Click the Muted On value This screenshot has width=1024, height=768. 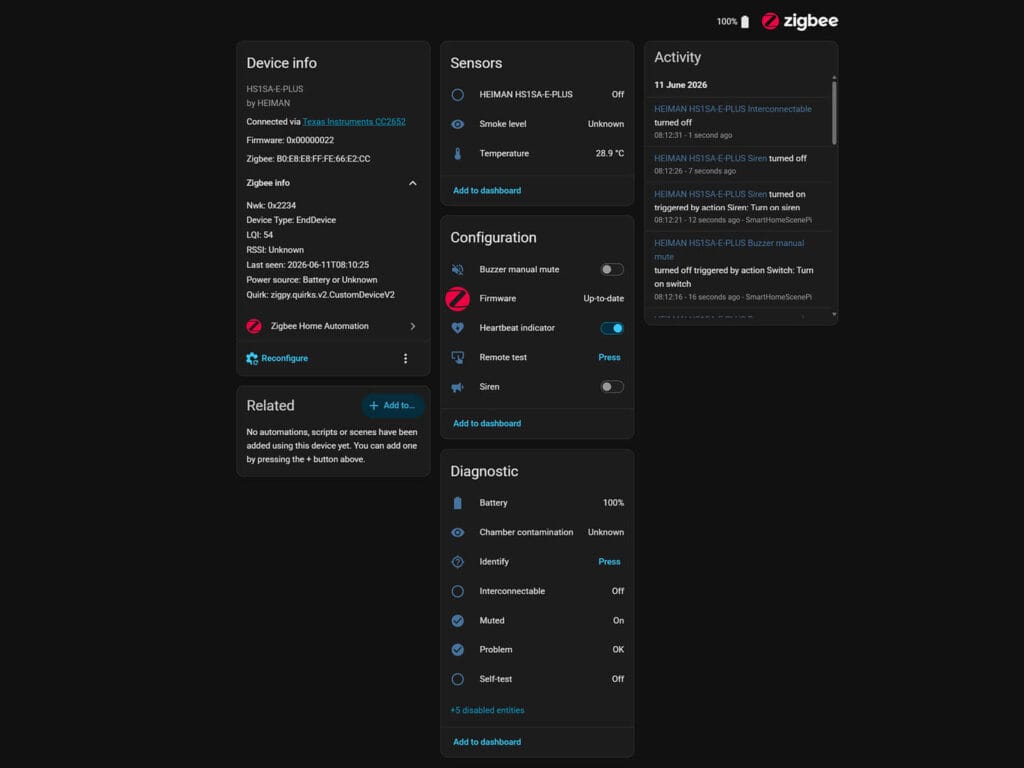click(x=618, y=620)
